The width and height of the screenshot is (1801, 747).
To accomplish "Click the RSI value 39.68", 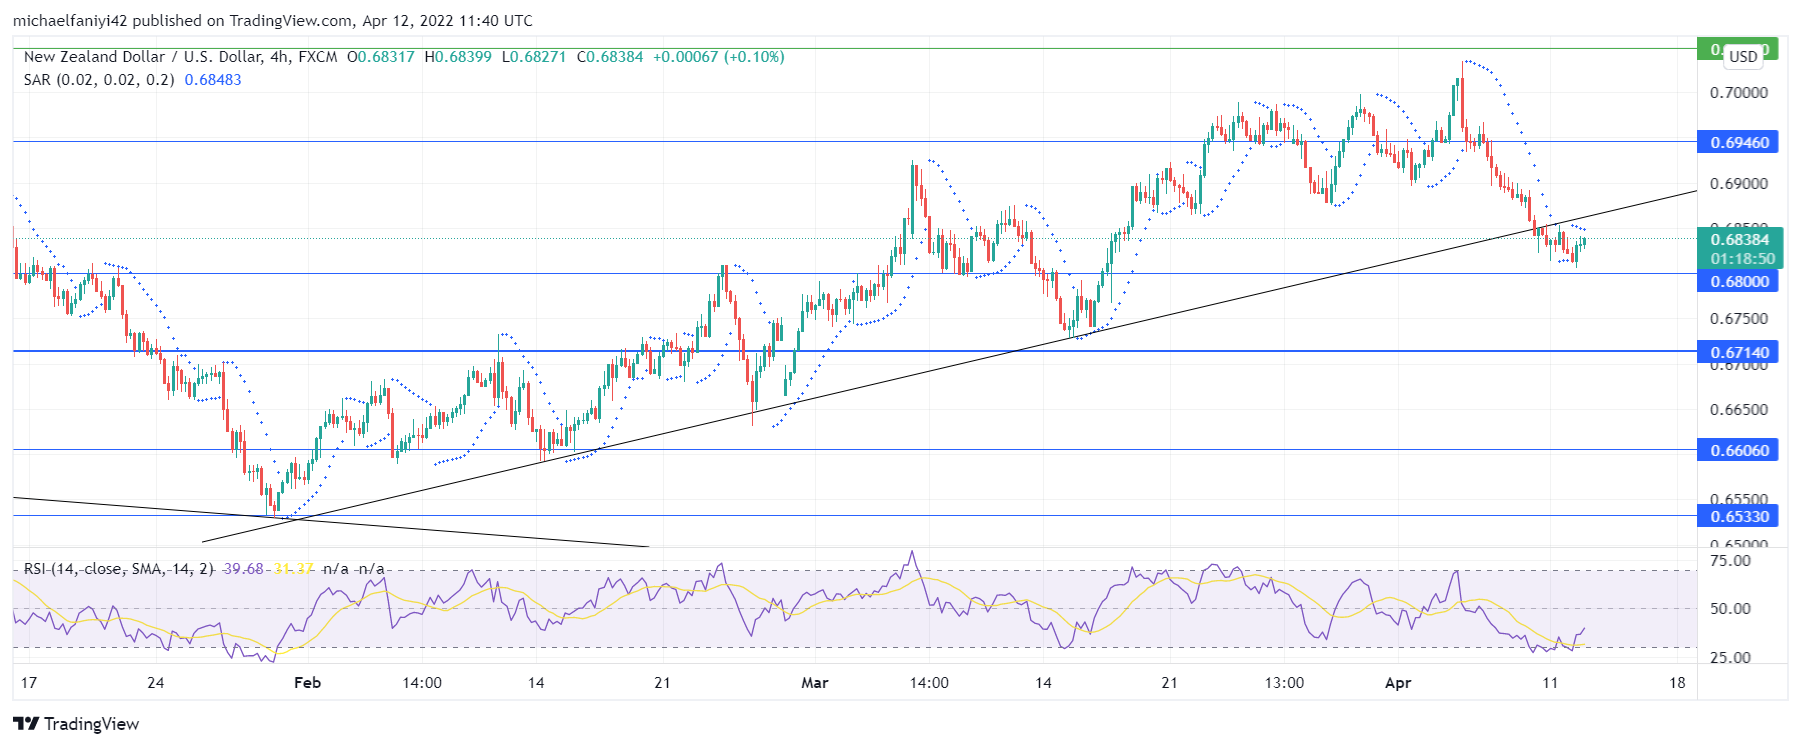I will click(243, 569).
